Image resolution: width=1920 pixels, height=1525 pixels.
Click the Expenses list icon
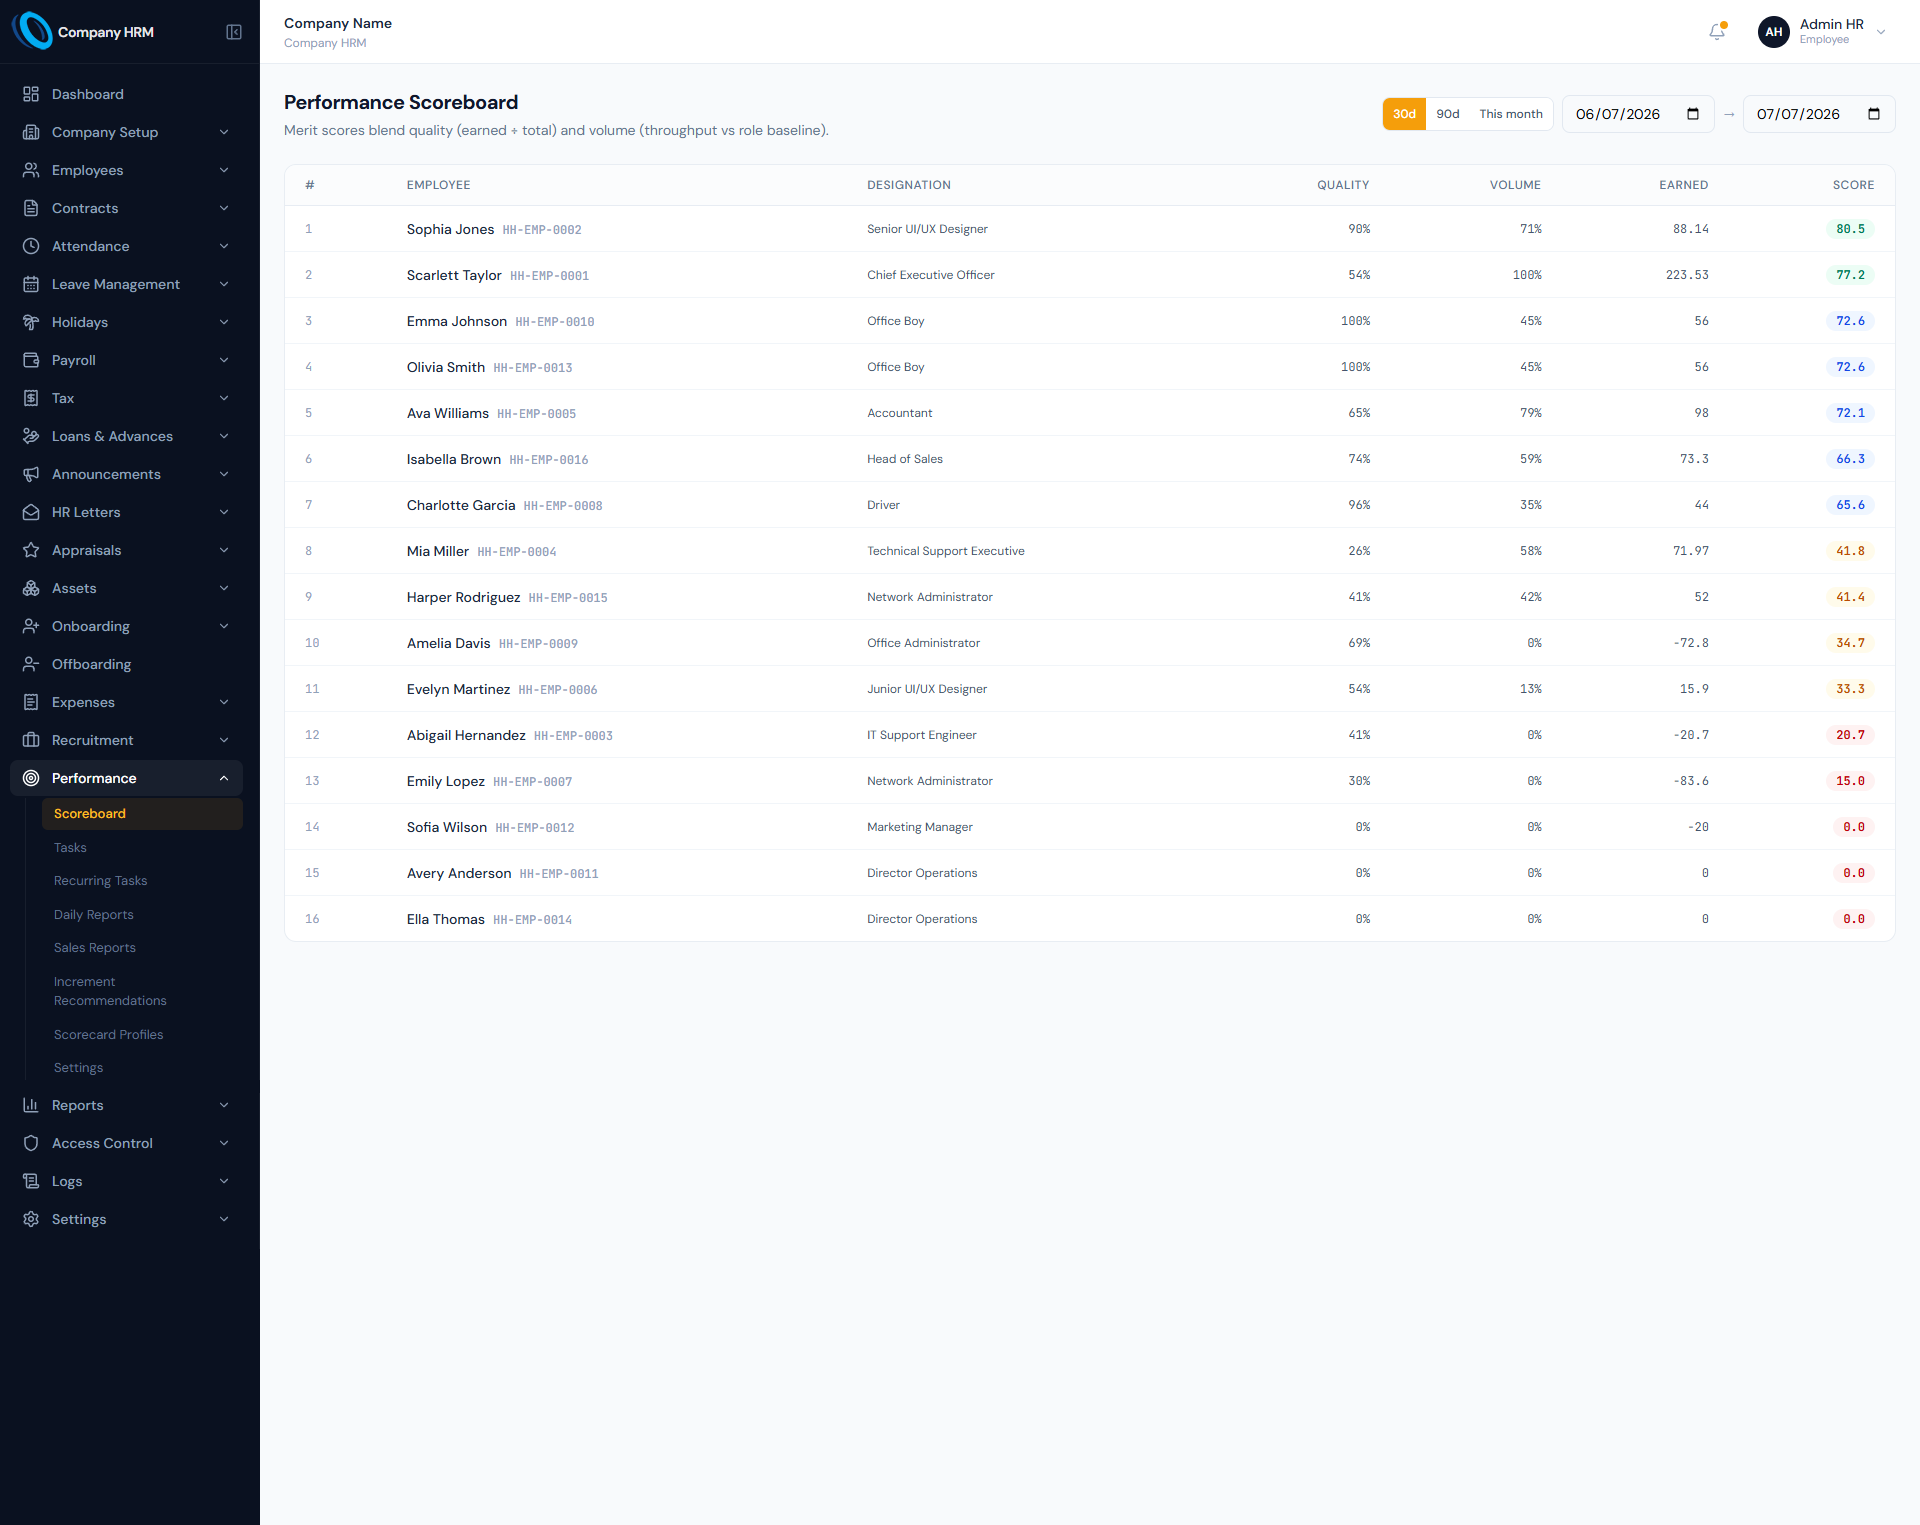click(31, 702)
